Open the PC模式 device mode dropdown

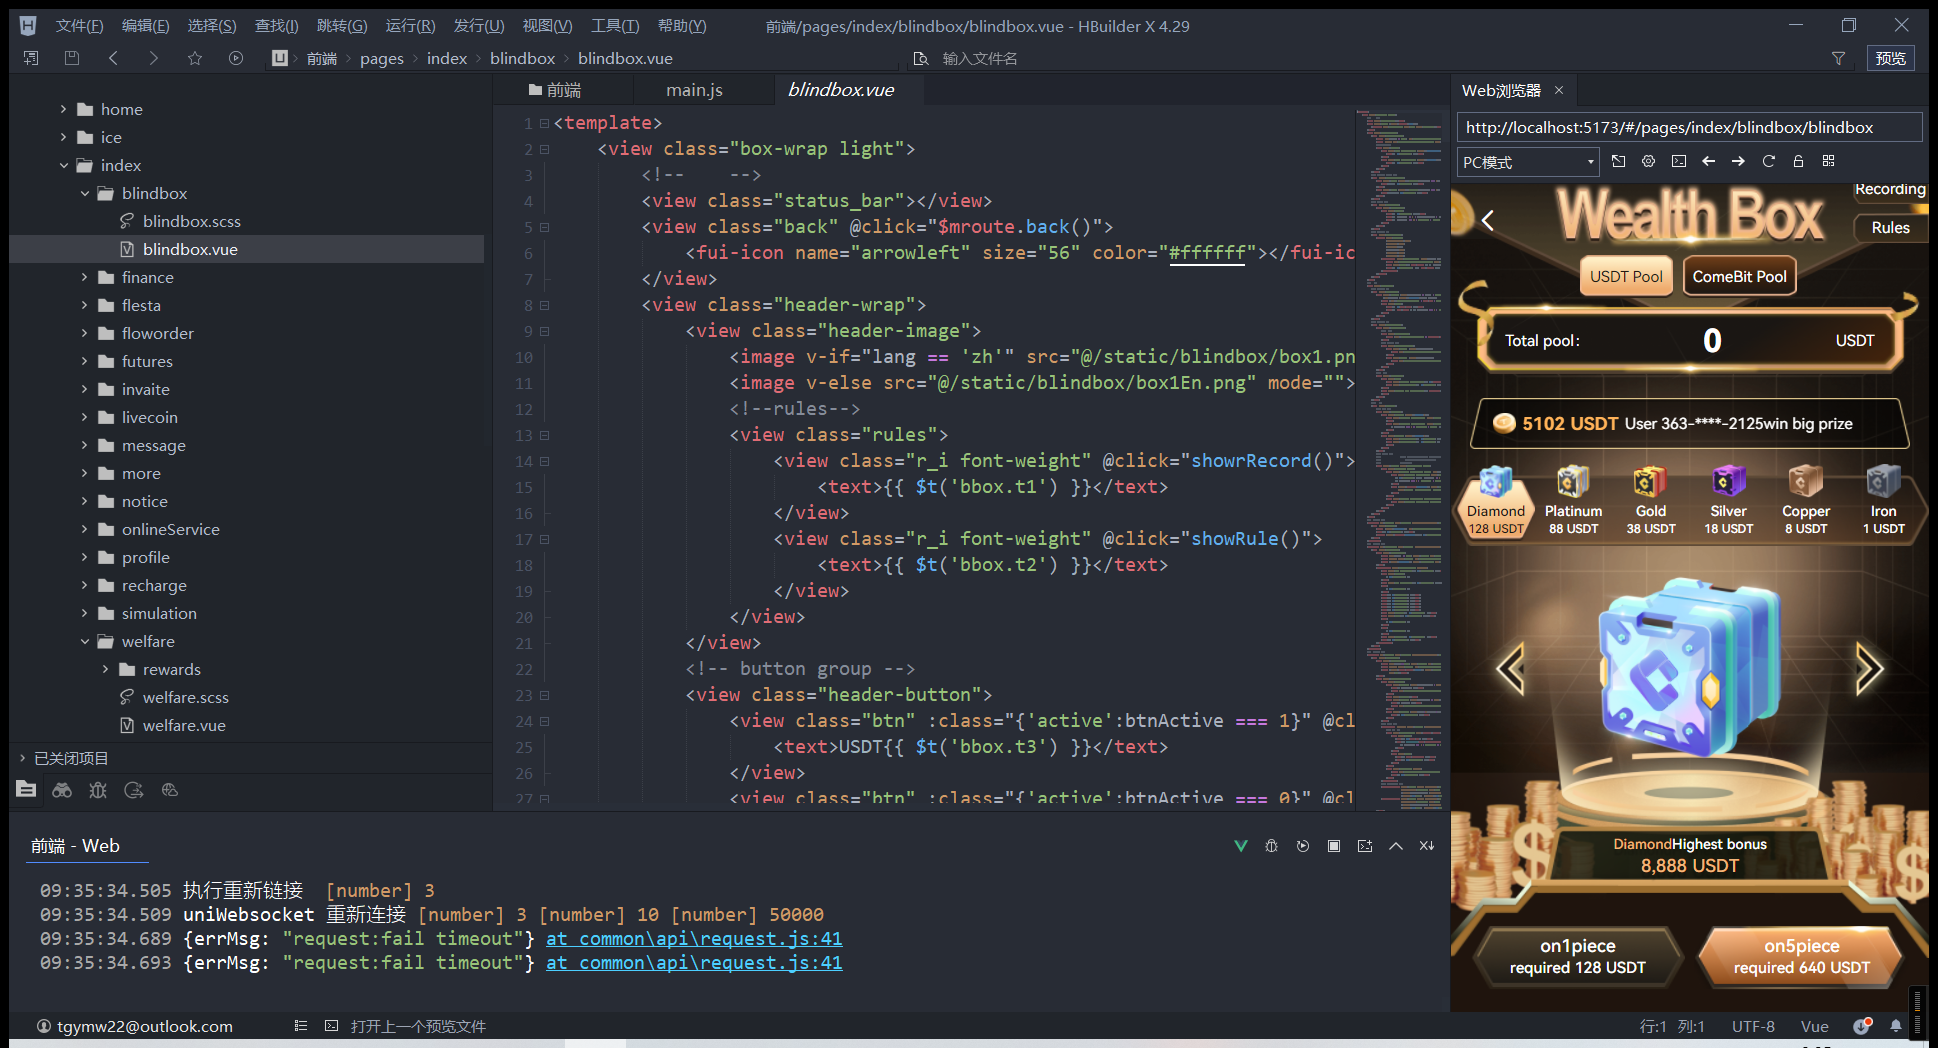coord(1527,162)
